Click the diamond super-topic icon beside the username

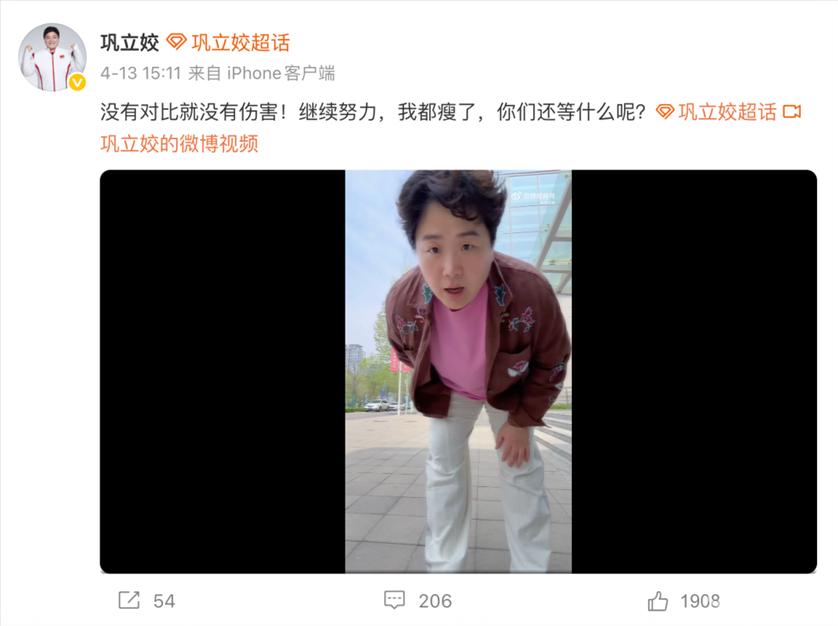[176, 42]
